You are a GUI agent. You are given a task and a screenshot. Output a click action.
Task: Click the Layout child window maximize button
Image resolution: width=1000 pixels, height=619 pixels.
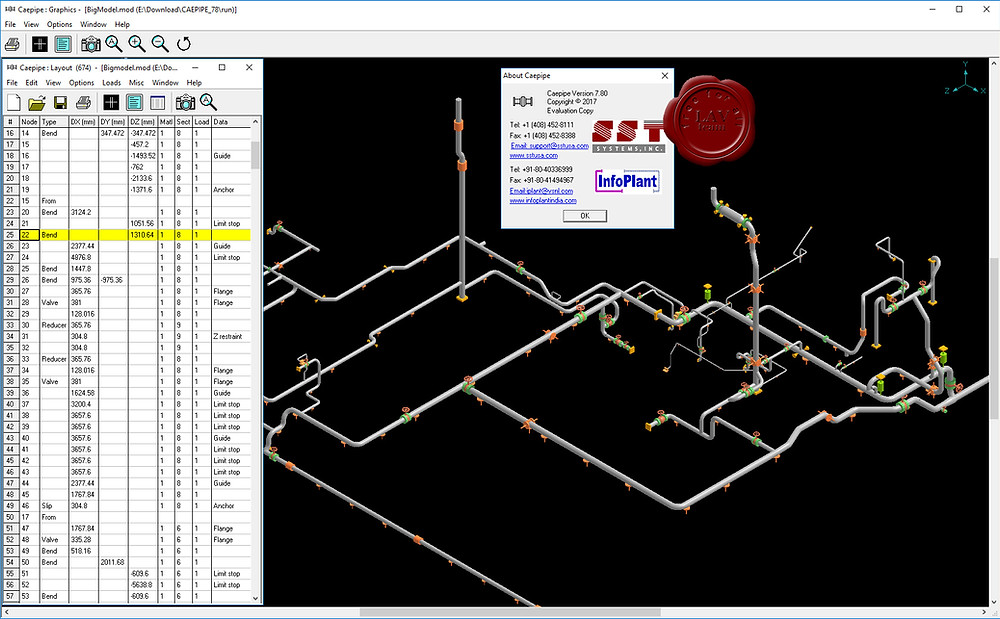click(222, 67)
